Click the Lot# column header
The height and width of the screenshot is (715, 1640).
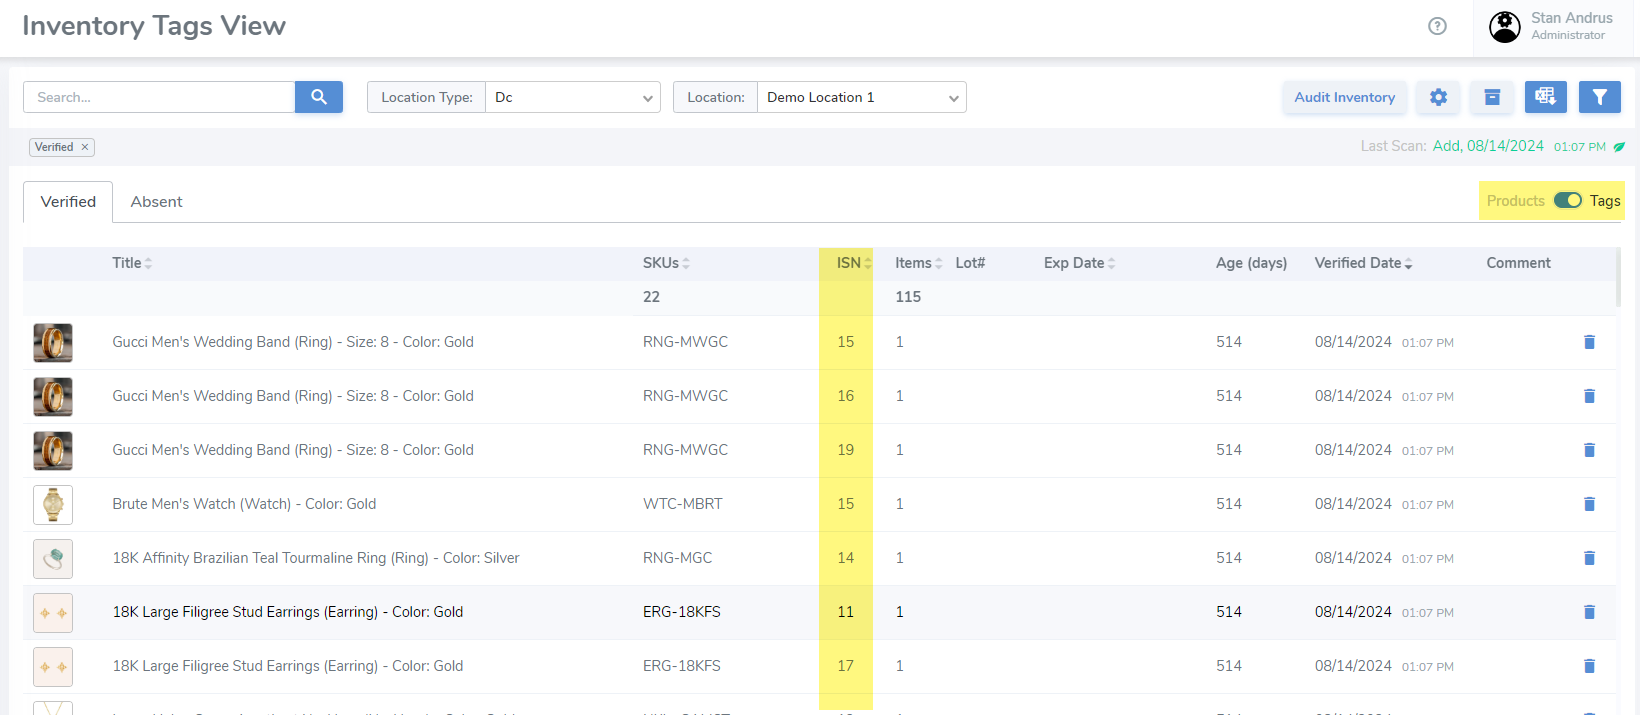click(970, 263)
